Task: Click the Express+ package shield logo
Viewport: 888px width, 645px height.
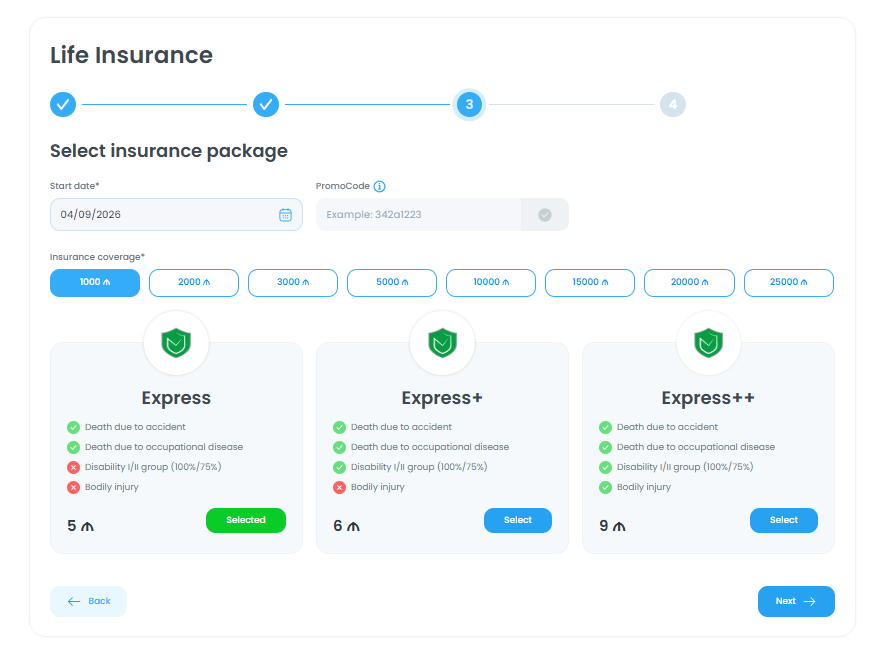Action: pos(442,343)
